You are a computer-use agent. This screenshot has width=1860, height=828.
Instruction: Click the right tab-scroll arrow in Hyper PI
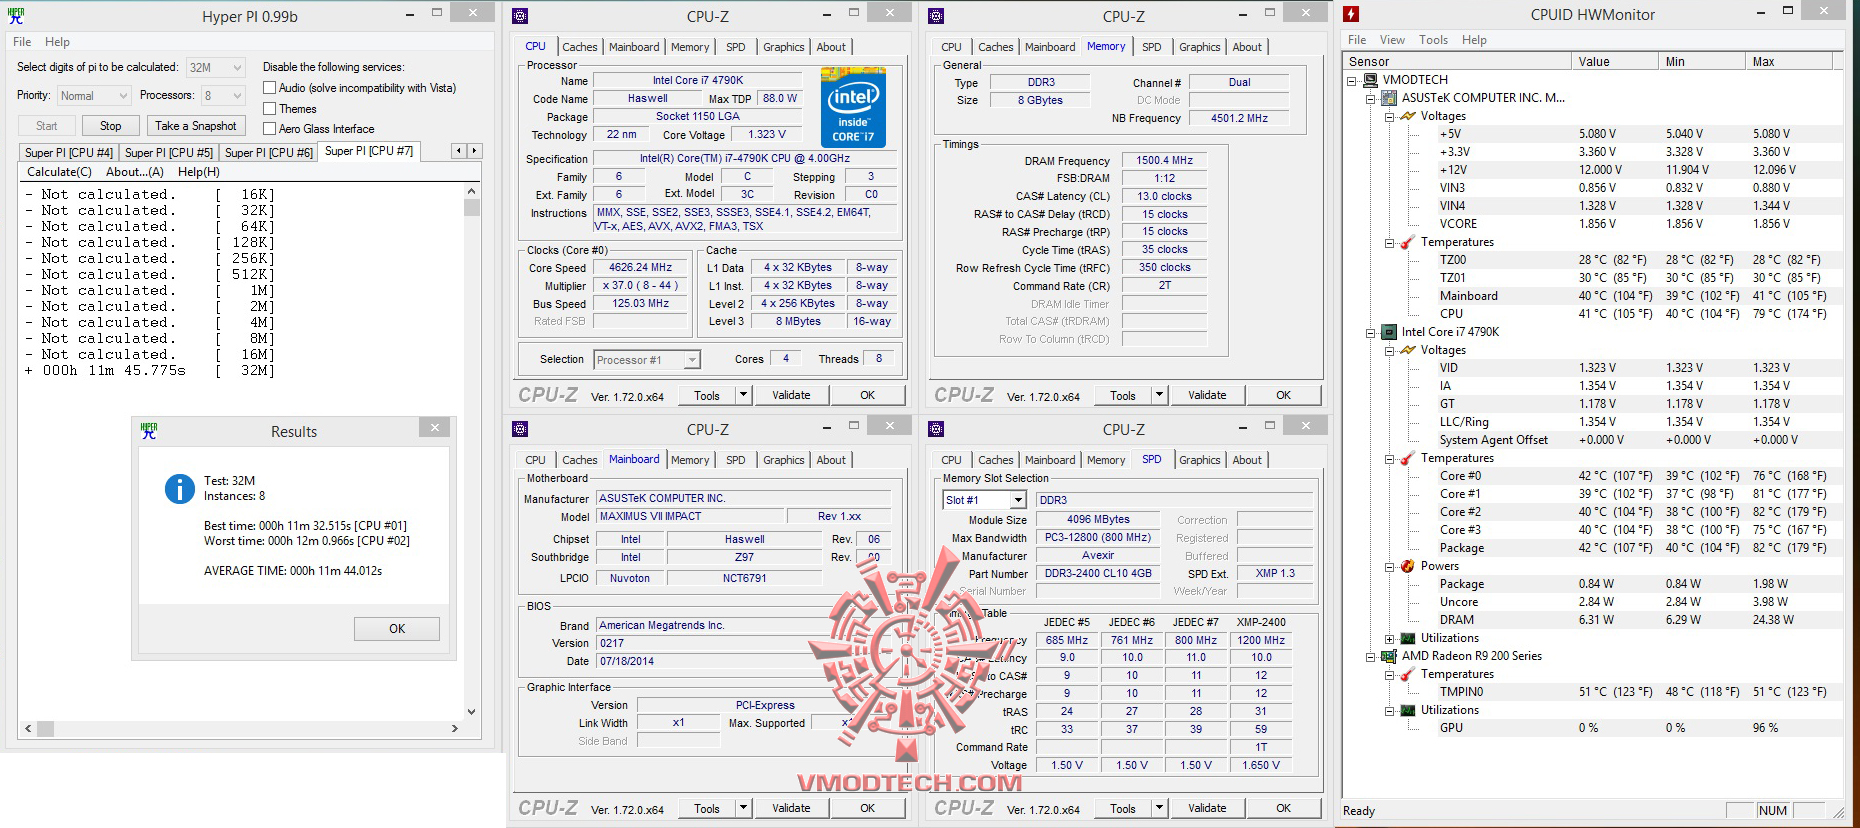475,151
